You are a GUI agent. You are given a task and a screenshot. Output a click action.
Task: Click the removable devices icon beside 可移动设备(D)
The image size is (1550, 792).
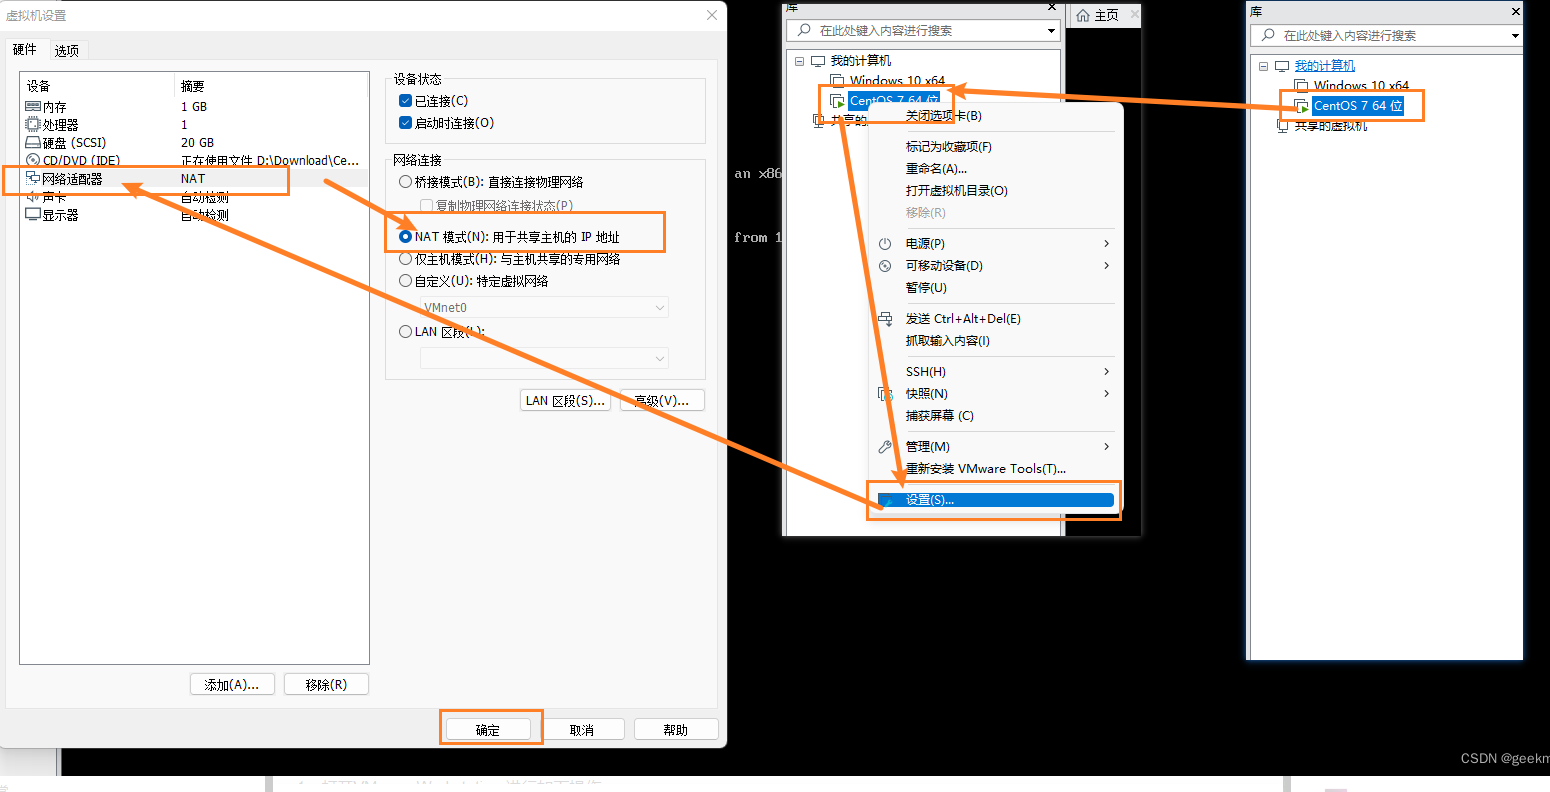tap(885, 266)
